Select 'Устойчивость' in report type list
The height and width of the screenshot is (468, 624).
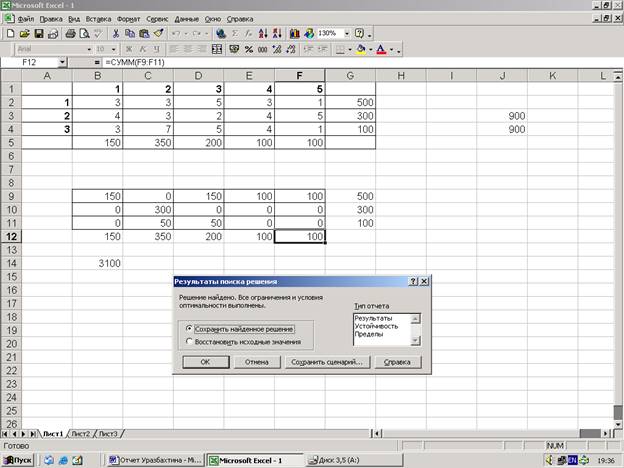(375, 326)
